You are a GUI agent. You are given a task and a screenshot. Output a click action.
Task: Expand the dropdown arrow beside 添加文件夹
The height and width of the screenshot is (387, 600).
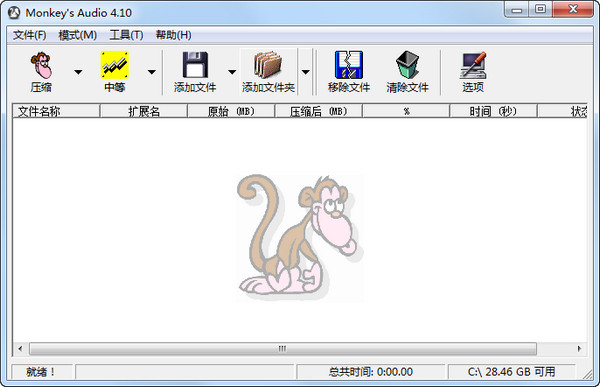click(305, 72)
